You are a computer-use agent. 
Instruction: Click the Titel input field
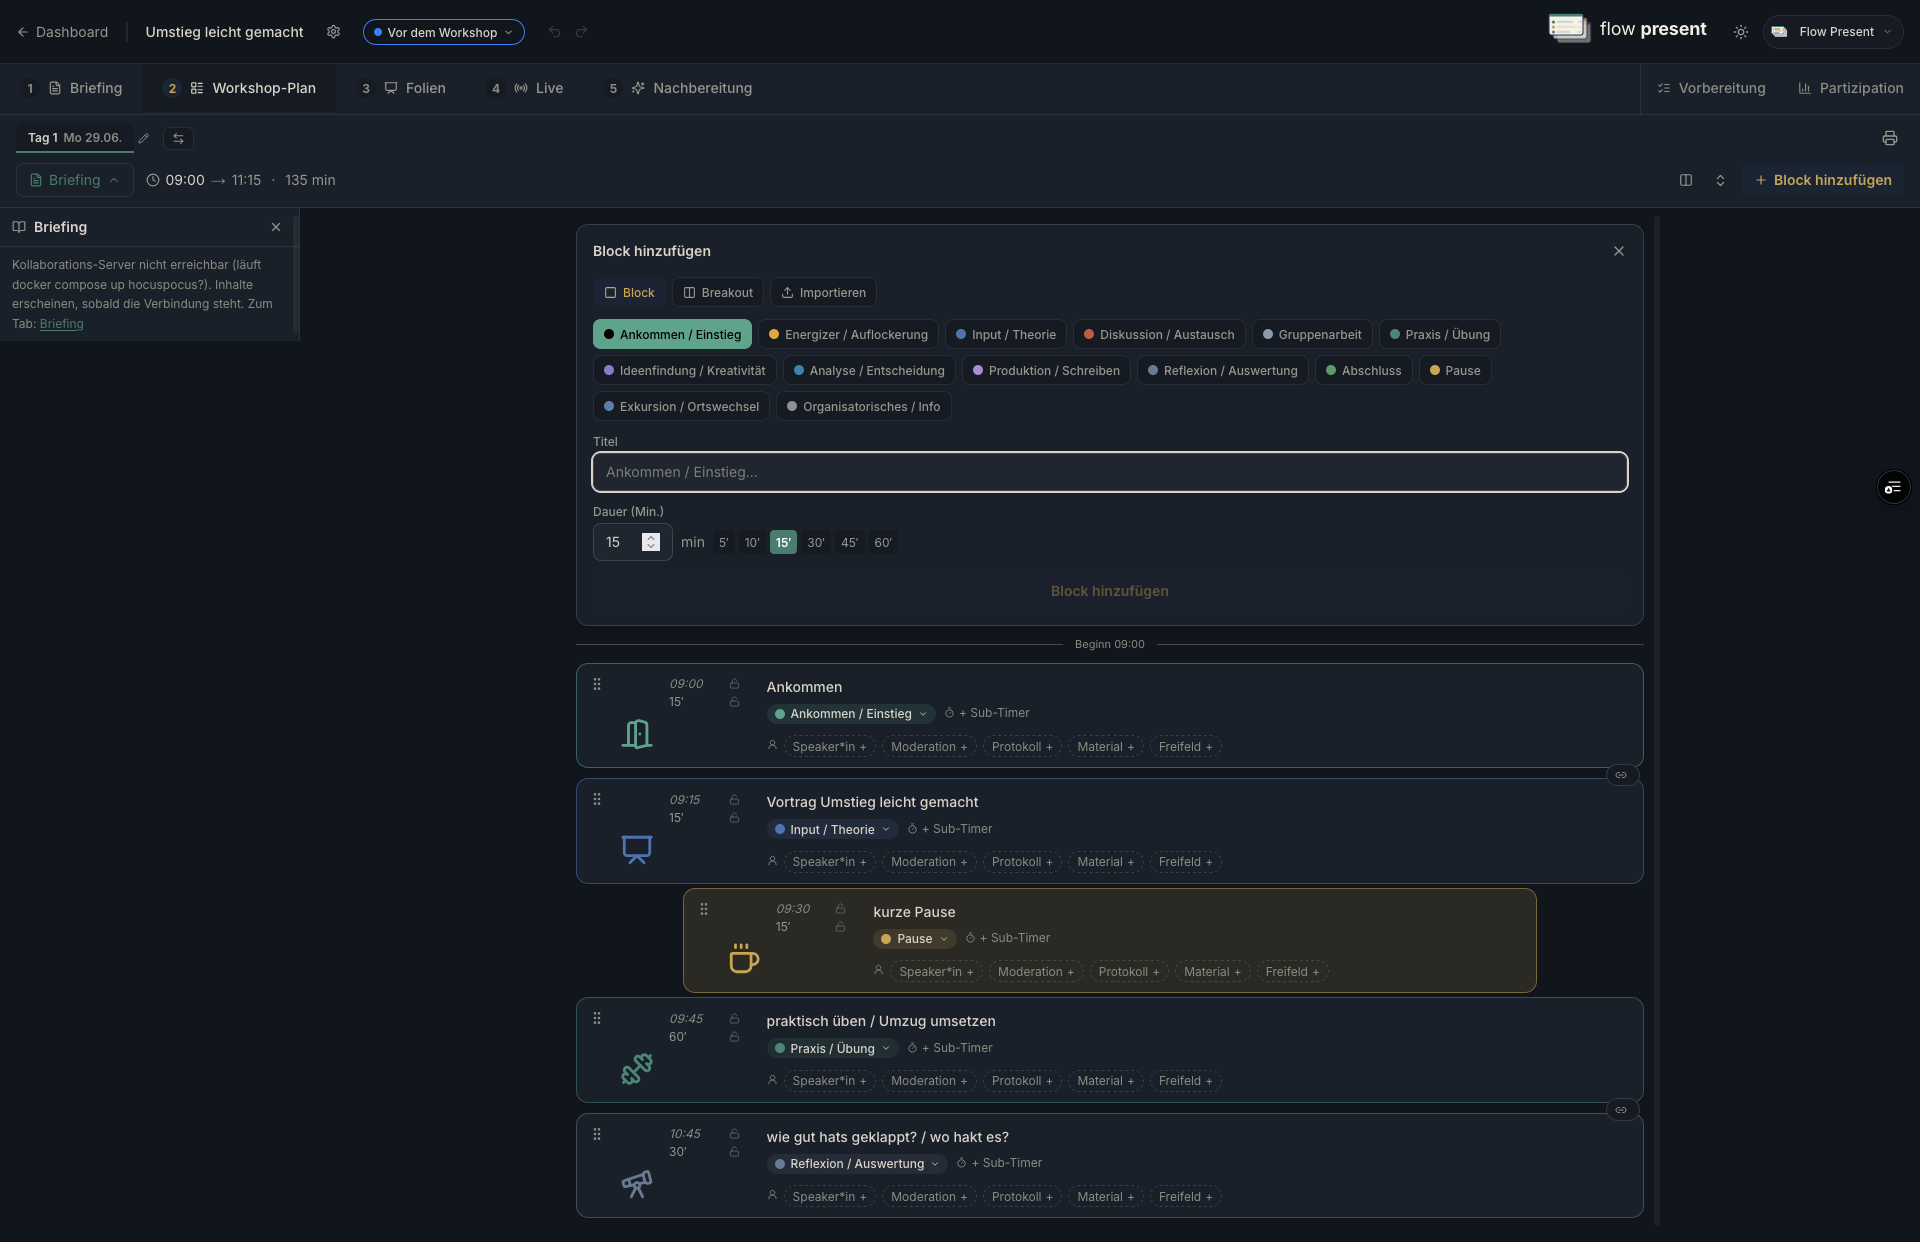tap(1110, 472)
